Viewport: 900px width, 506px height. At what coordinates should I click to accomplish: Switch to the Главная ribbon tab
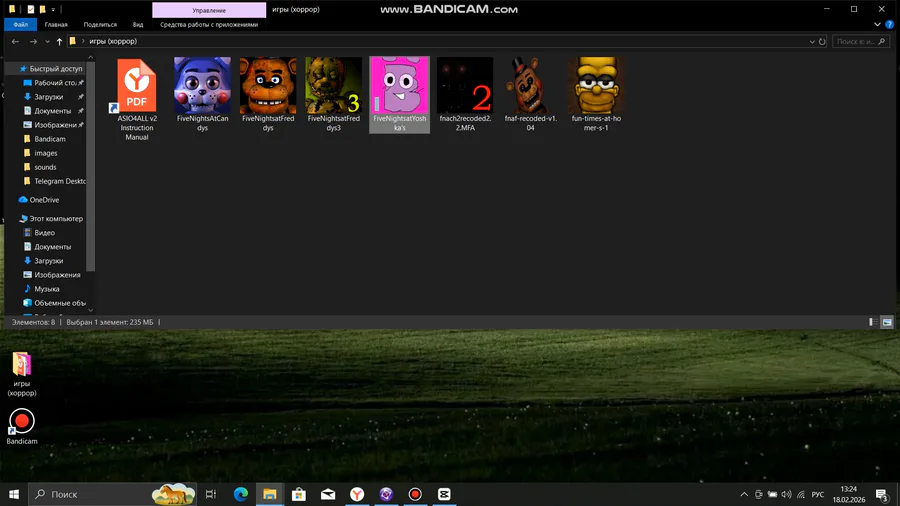(56, 25)
